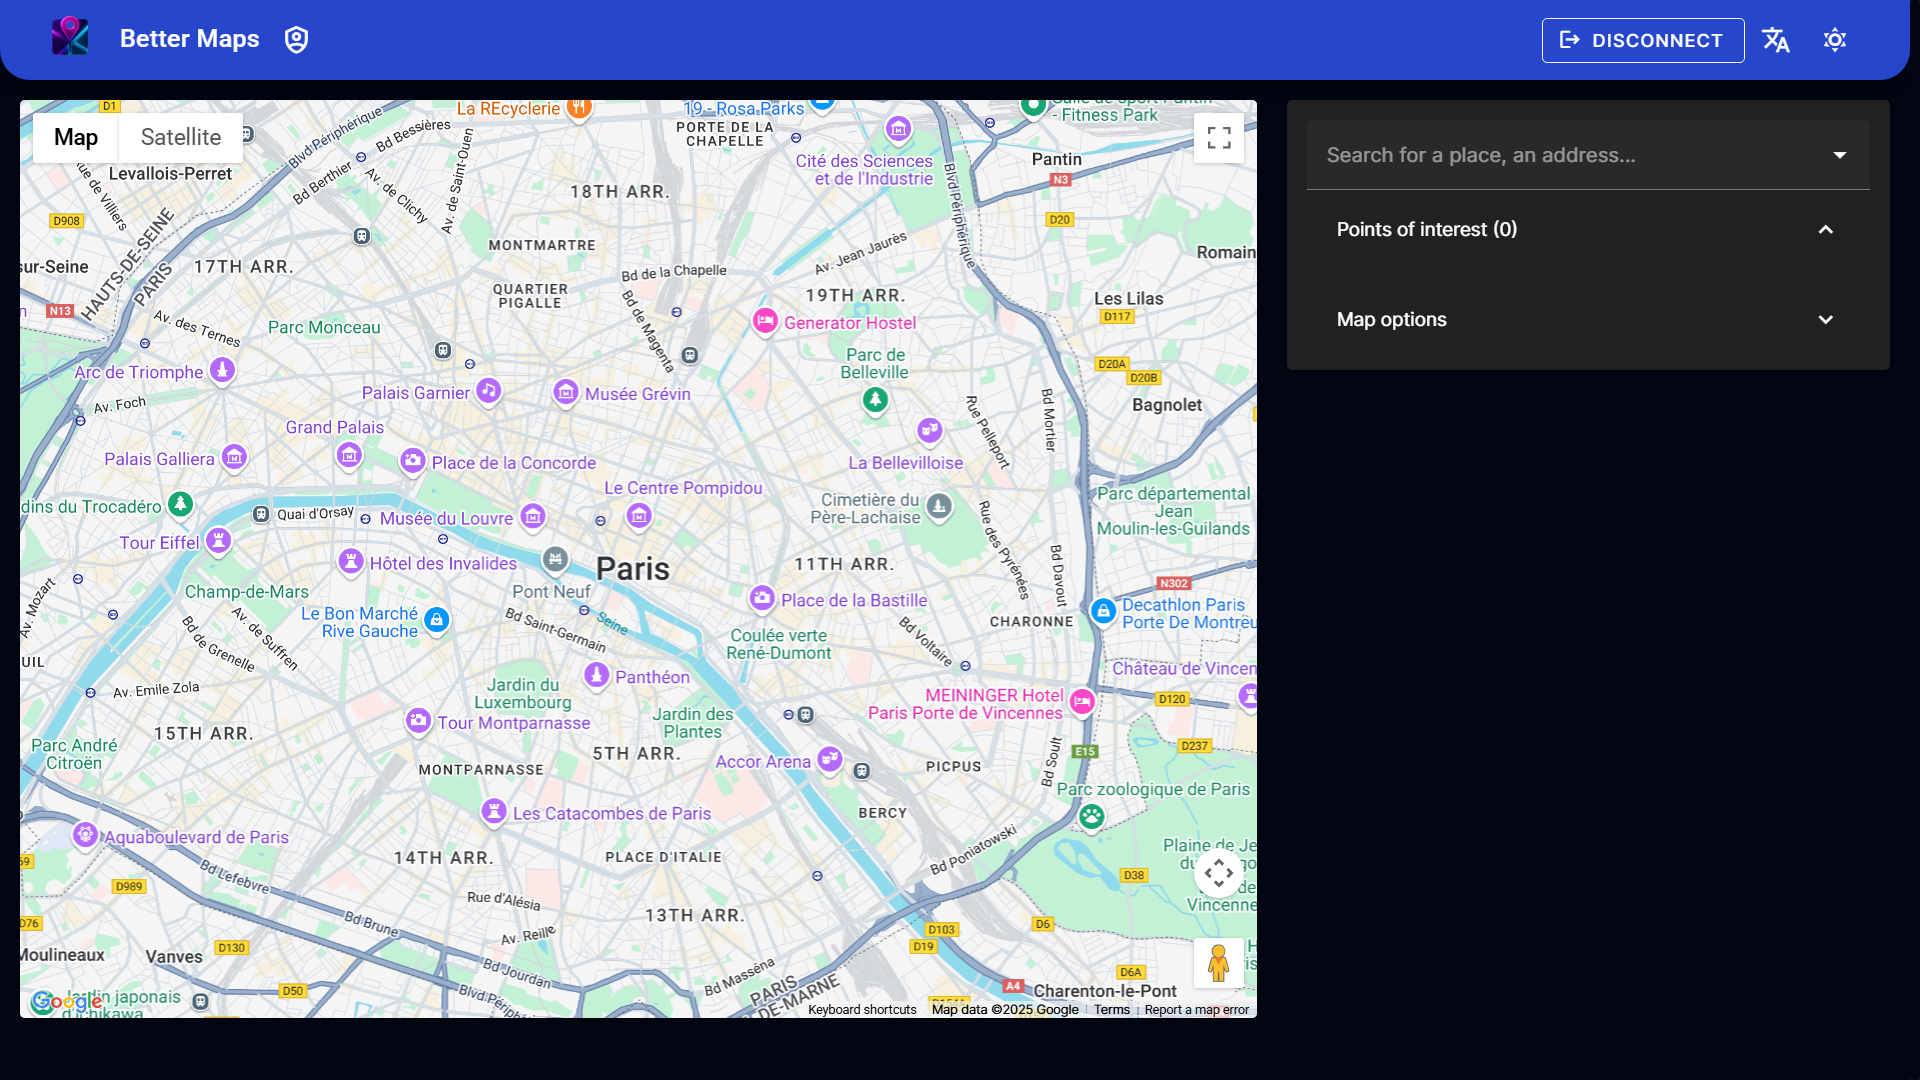
Task: Click Report a map error link
Action: pyautogui.click(x=1196, y=1010)
